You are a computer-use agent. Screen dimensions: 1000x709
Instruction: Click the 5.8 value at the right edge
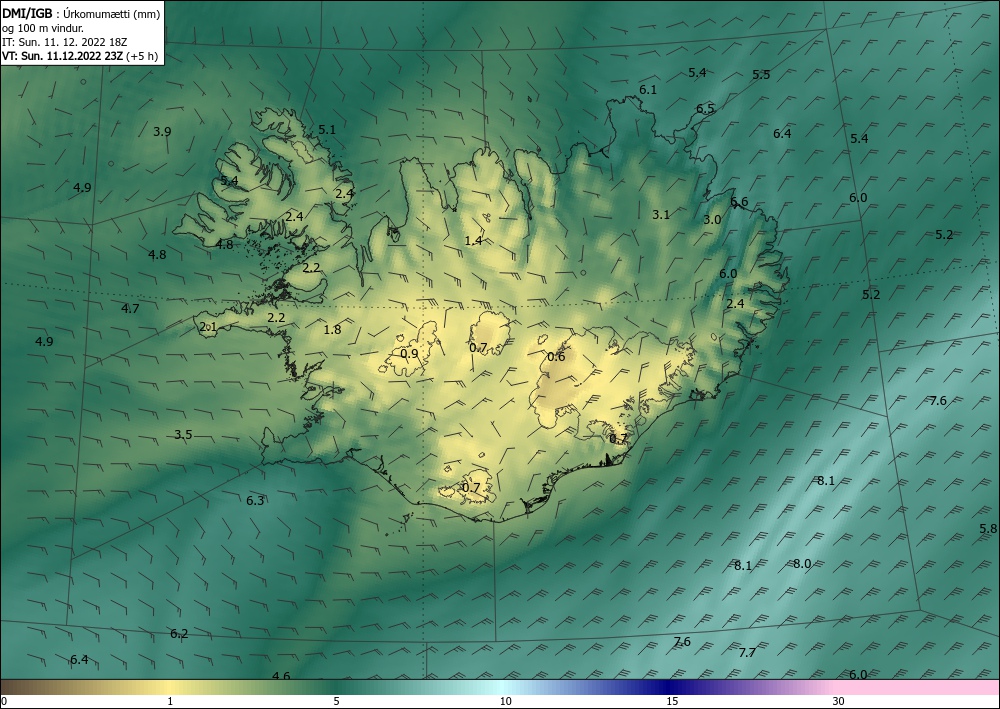[x=988, y=529]
